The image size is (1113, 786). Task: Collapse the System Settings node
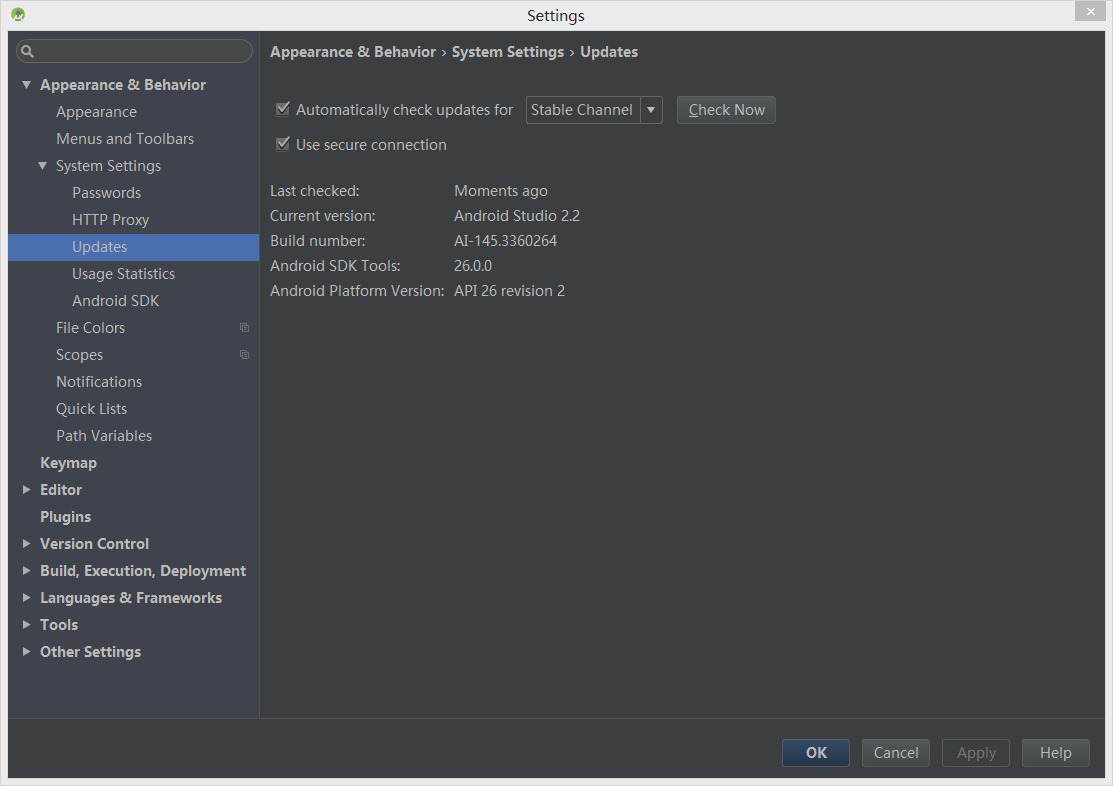43,165
